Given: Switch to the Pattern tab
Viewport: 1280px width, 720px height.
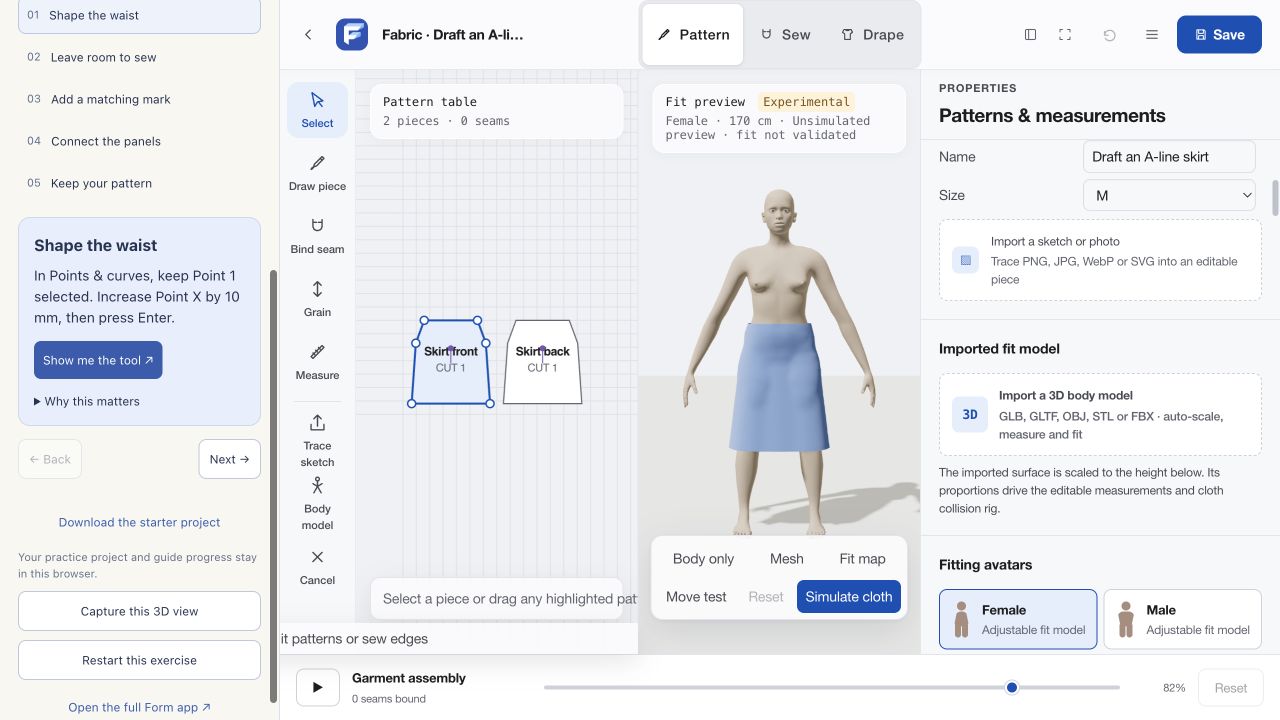Looking at the screenshot, I should coord(693,35).
